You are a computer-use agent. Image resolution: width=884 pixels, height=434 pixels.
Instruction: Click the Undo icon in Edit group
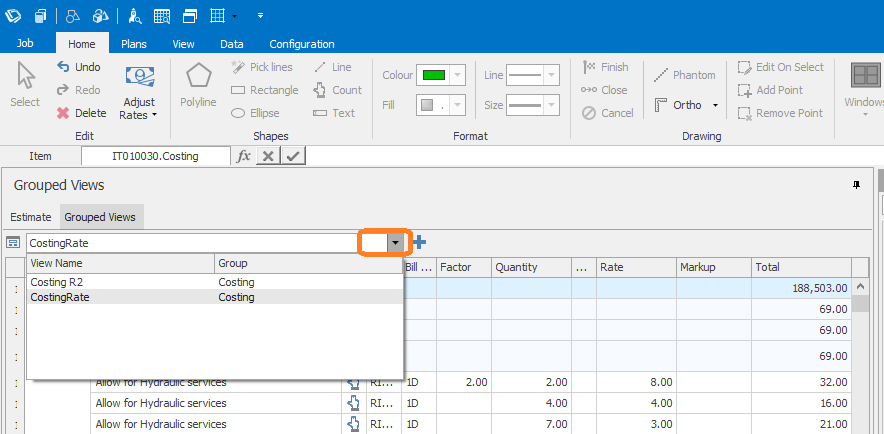click(x=64, y=67)
